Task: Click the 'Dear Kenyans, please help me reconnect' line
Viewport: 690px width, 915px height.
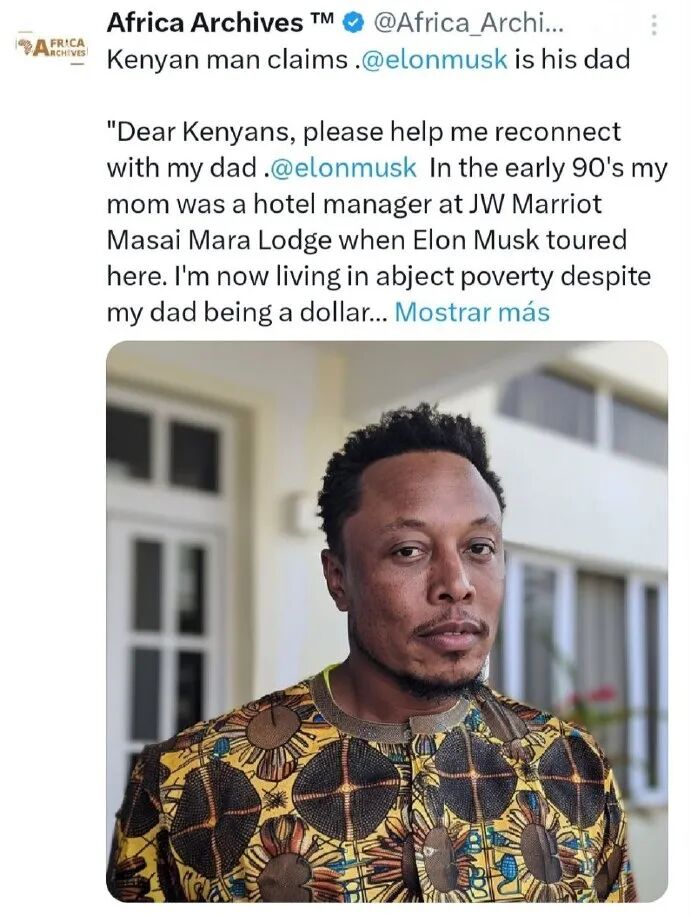Action: coord(364,132)
